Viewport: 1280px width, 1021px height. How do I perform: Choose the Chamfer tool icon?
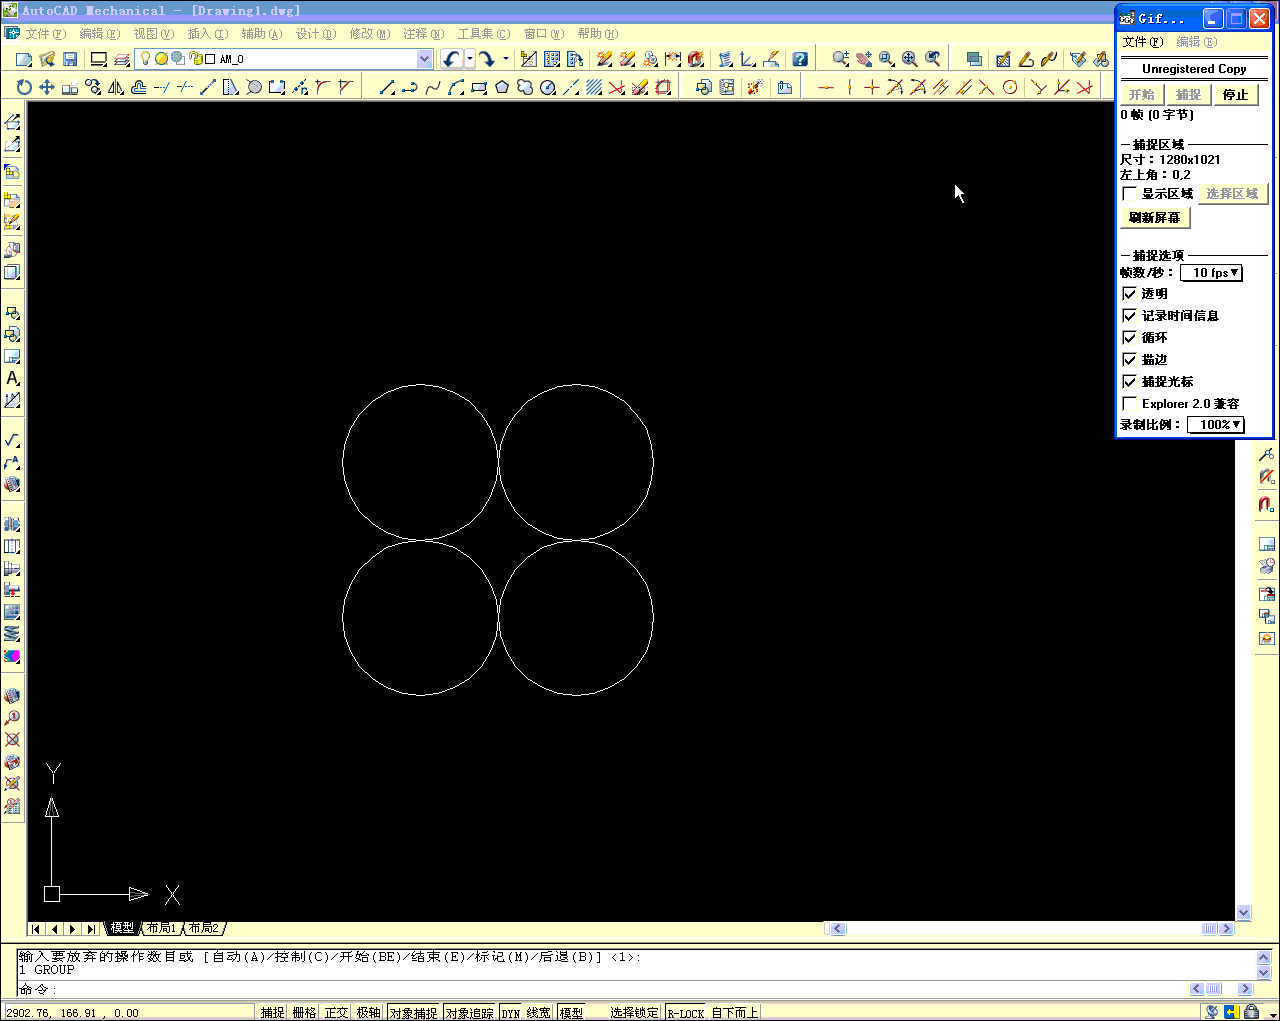pos(345,87)
